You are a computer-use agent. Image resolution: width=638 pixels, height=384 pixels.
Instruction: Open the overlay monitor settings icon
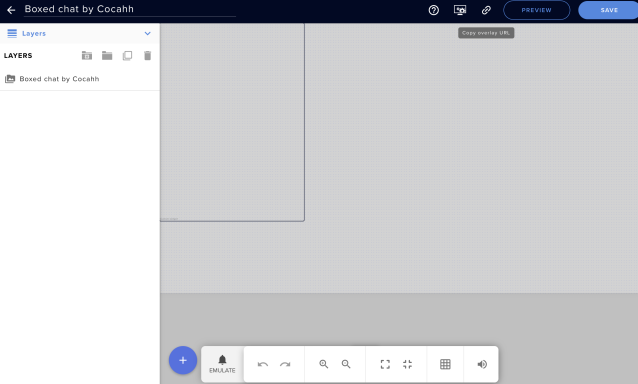[460, 10]
